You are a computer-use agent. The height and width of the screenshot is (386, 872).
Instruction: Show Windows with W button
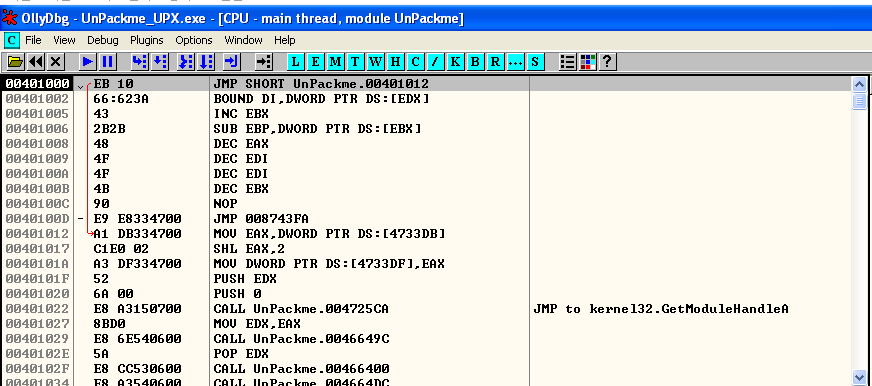pyautogui.click(x=375, y=62)
